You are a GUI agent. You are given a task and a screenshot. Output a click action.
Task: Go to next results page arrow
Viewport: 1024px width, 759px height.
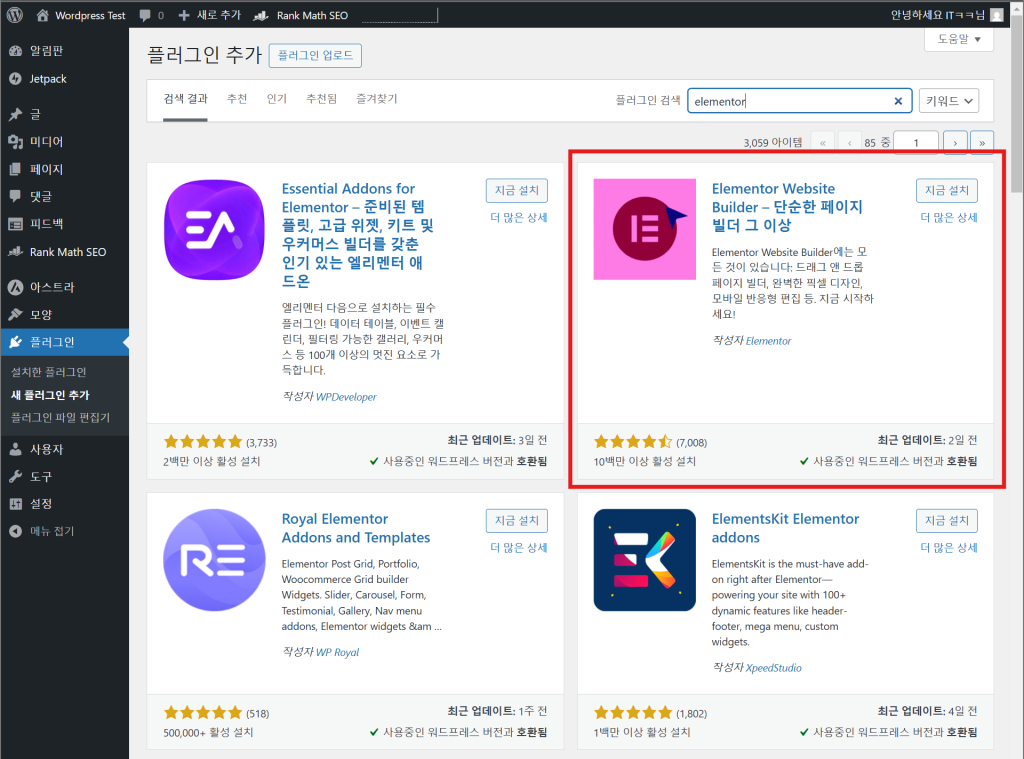[x=955, y=142]
